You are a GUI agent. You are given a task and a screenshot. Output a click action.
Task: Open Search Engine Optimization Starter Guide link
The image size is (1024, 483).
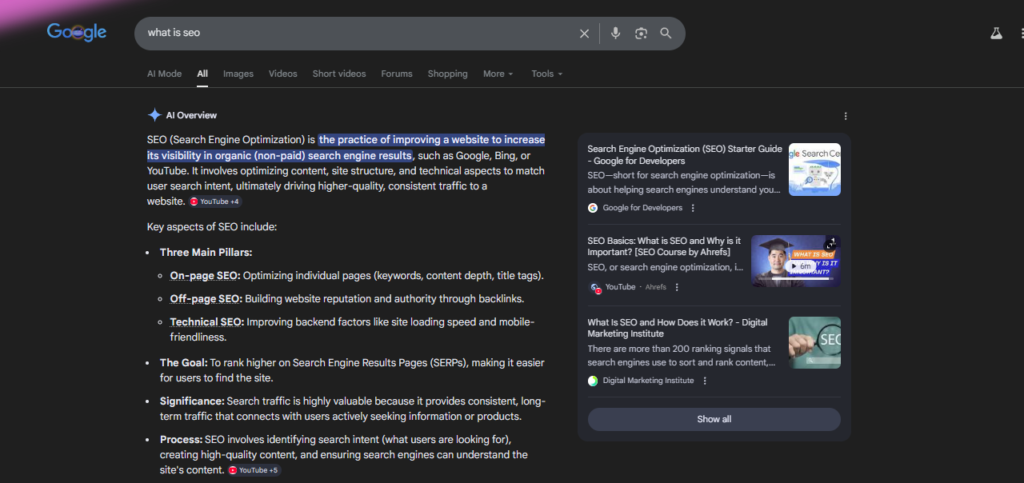point(684,155)
